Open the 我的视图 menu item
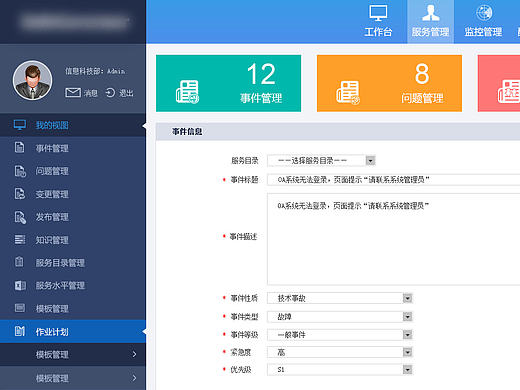The height and width of the screenshot is (390, 520). (73, 125)
